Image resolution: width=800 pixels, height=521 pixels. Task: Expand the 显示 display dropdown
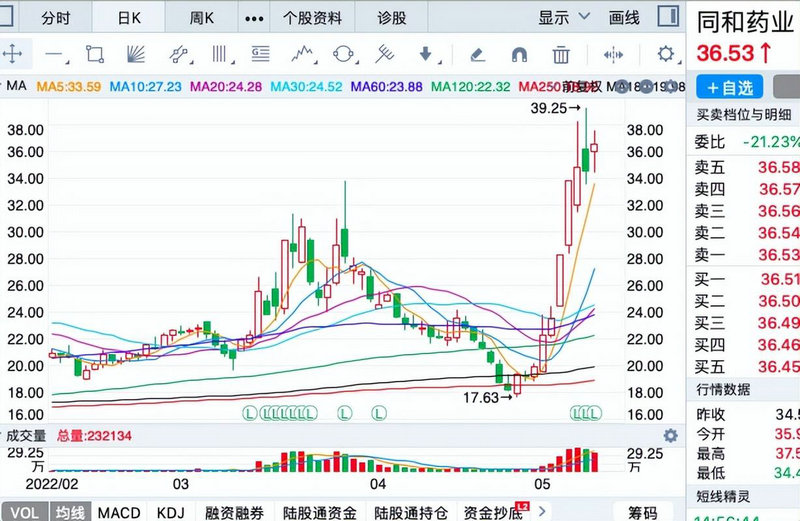pyautogui.click(x=559, y=18)
